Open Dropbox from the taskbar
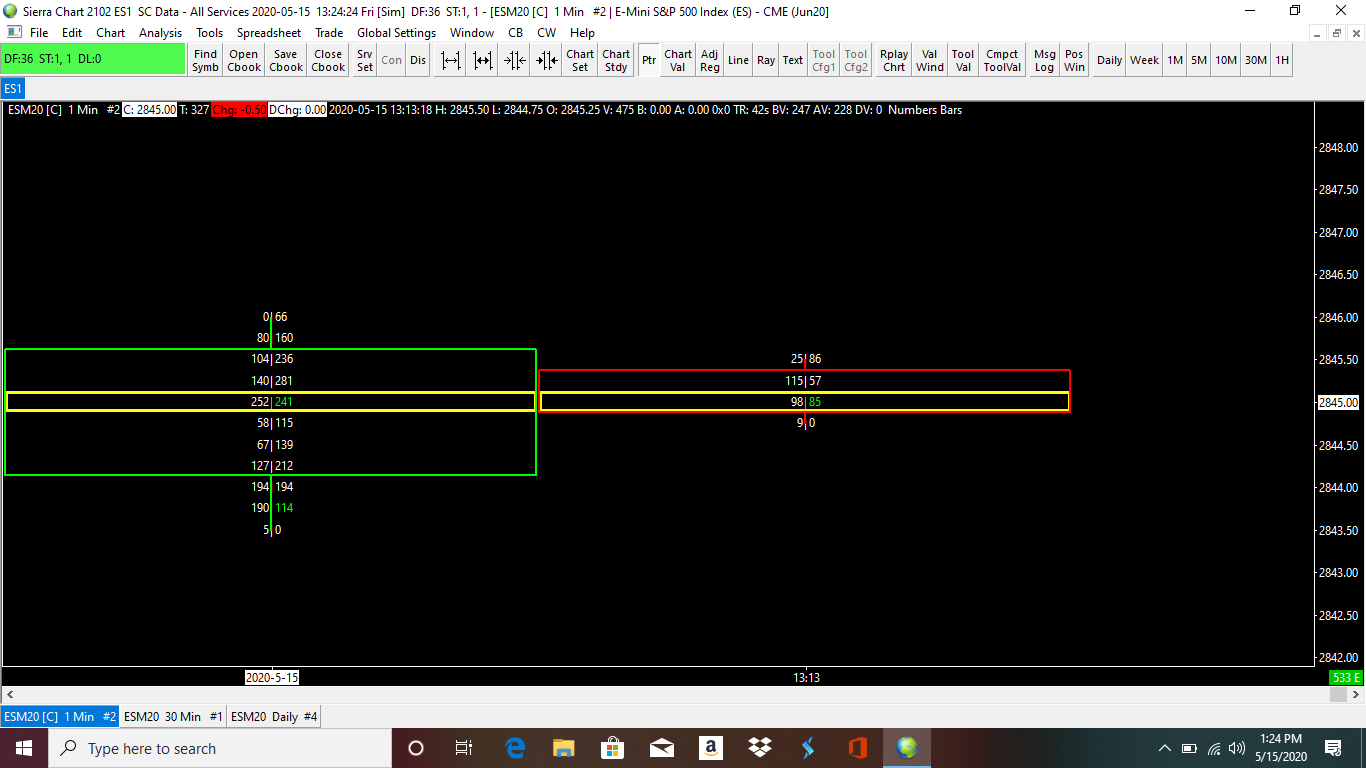This screenshot has width=1366, height=768. [760, 748]
